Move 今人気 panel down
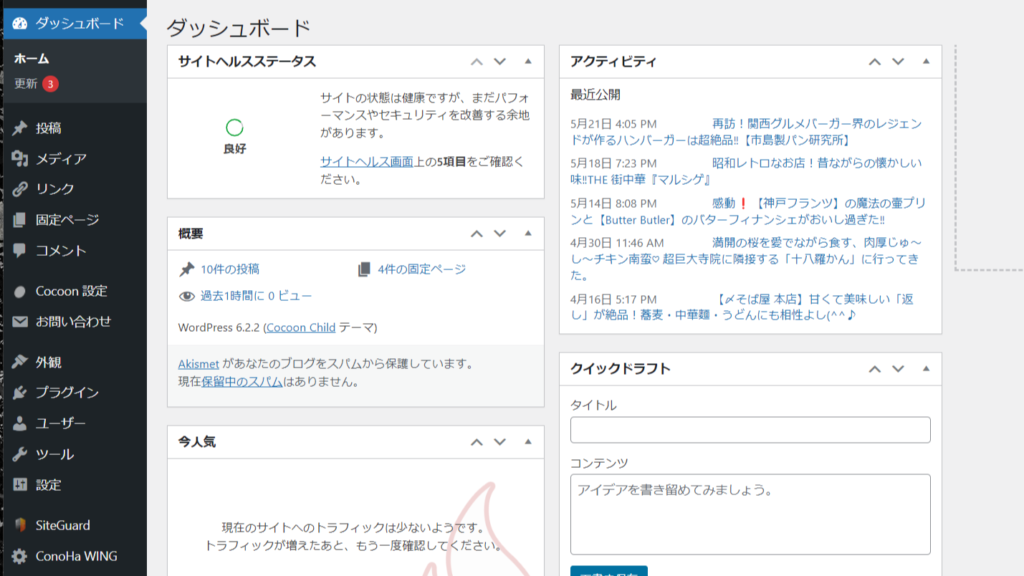1024x576 pixels. 500,442
